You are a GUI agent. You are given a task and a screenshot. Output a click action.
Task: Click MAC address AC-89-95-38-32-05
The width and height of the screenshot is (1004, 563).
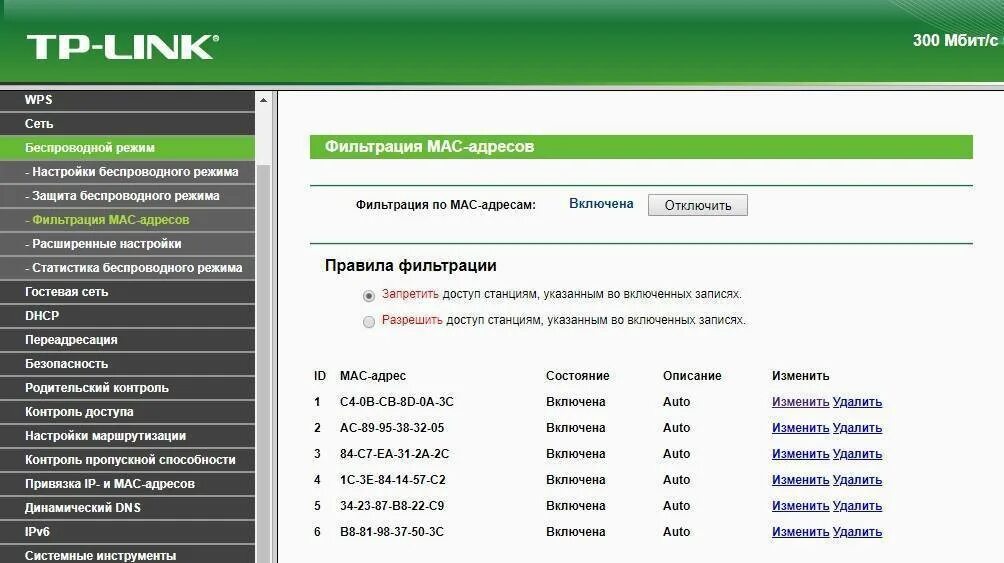click(392, 428)
